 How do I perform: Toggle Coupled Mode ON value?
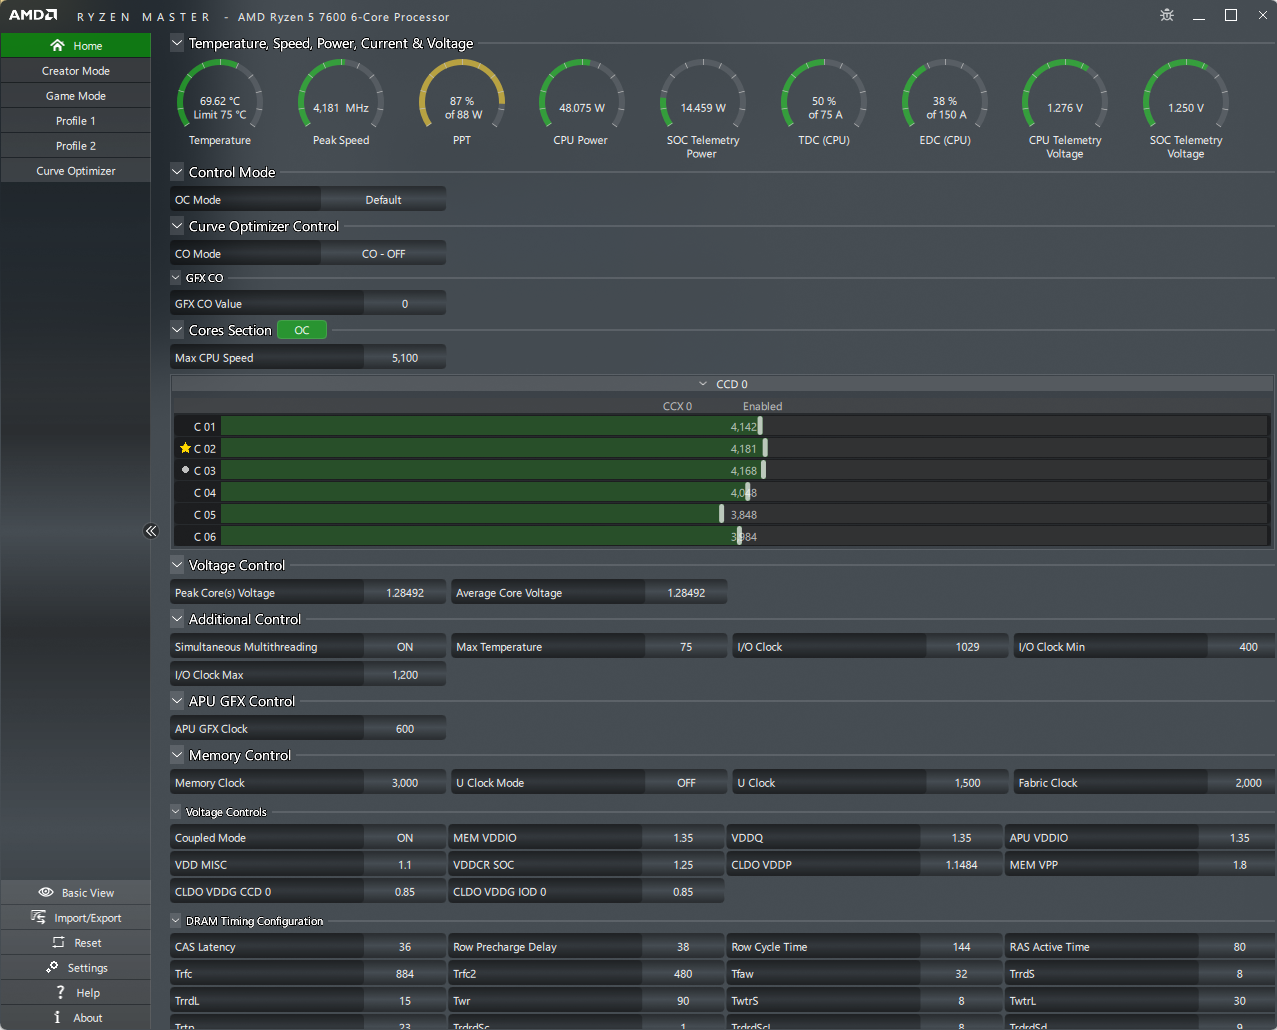(405, 838)
